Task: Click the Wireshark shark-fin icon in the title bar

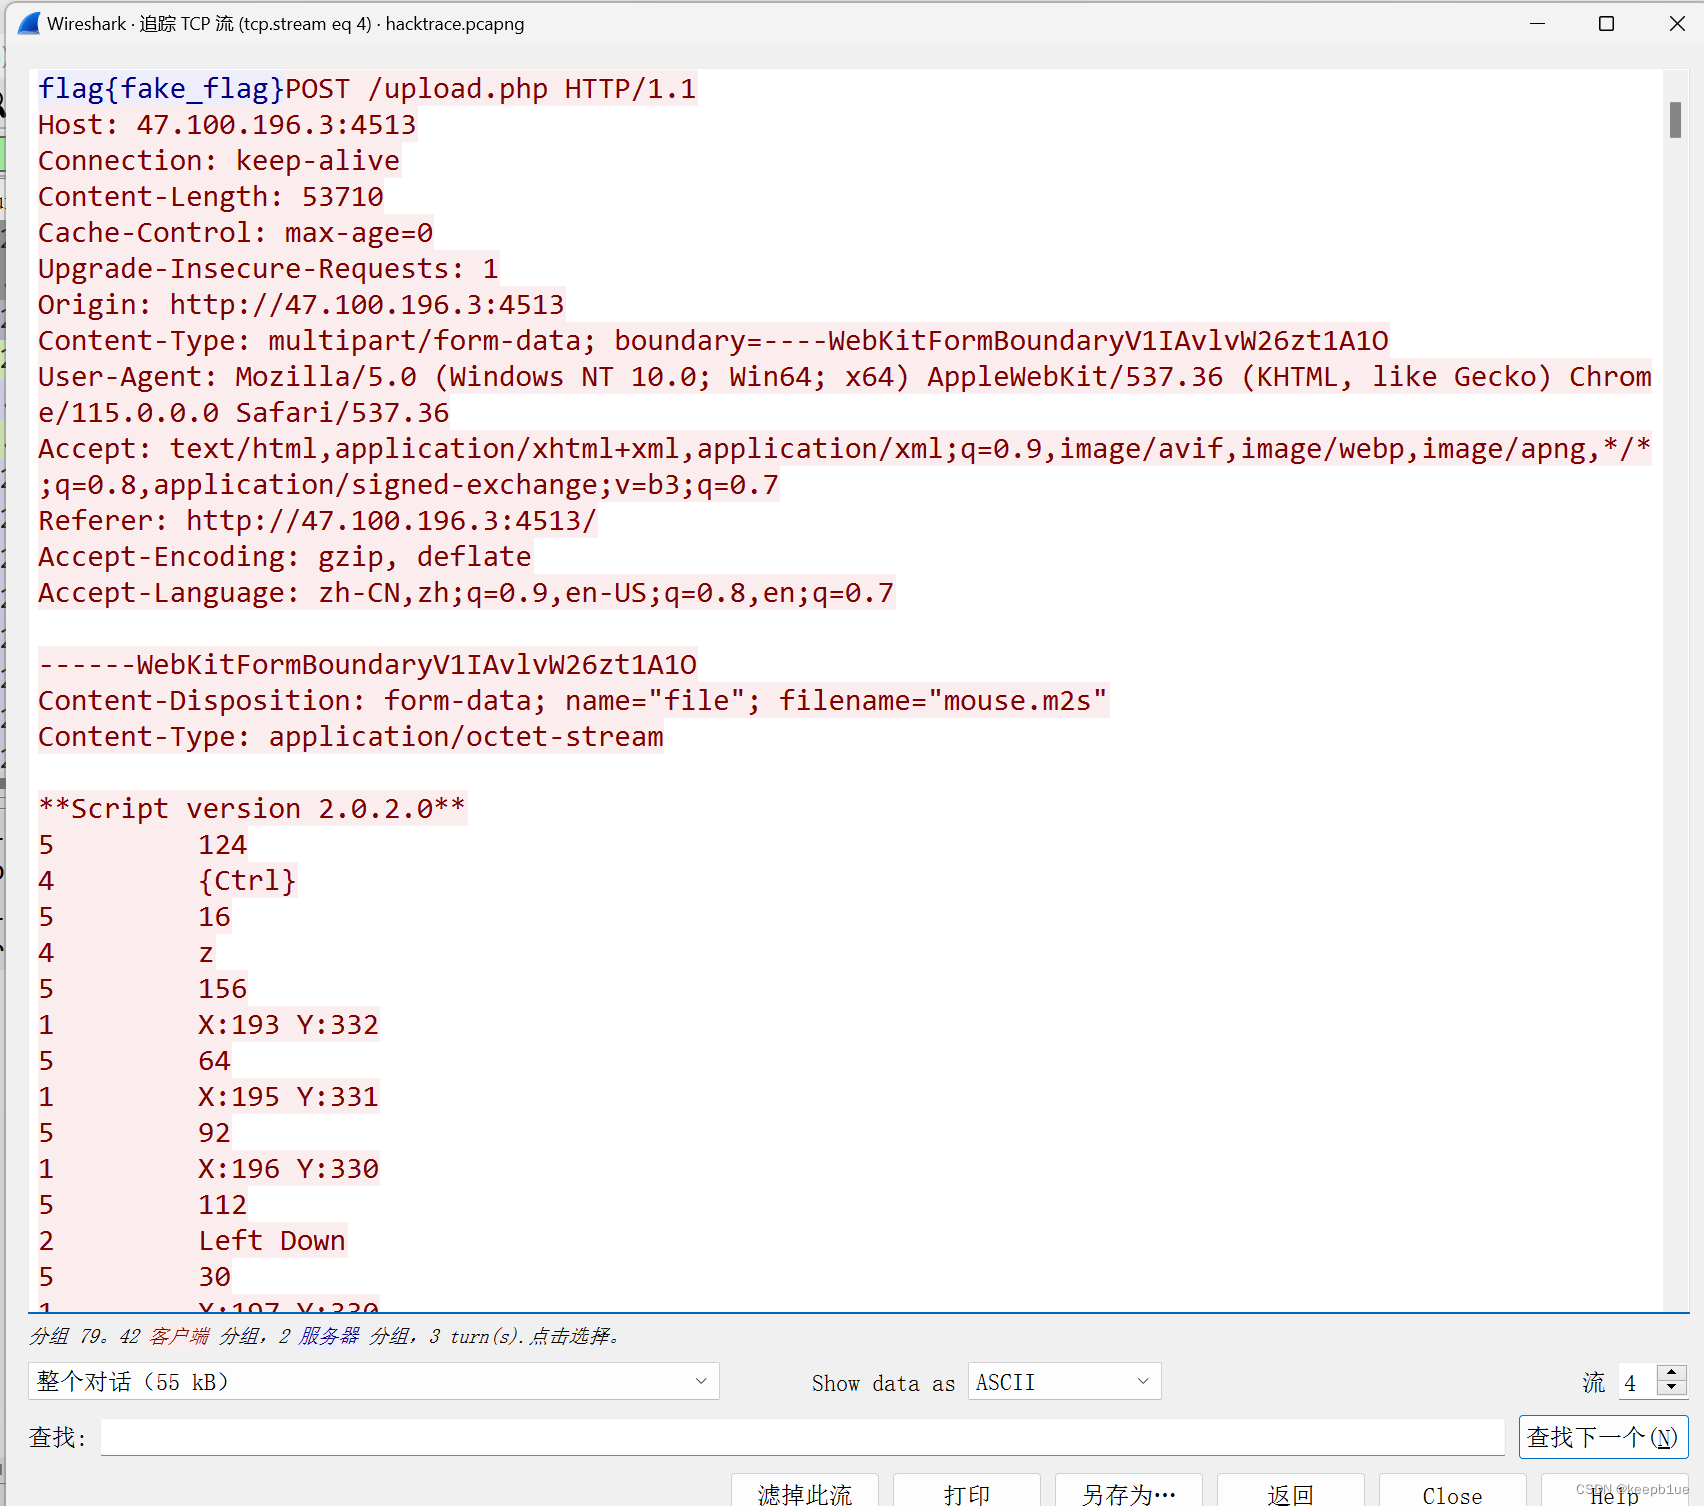Action: point(28,23)
